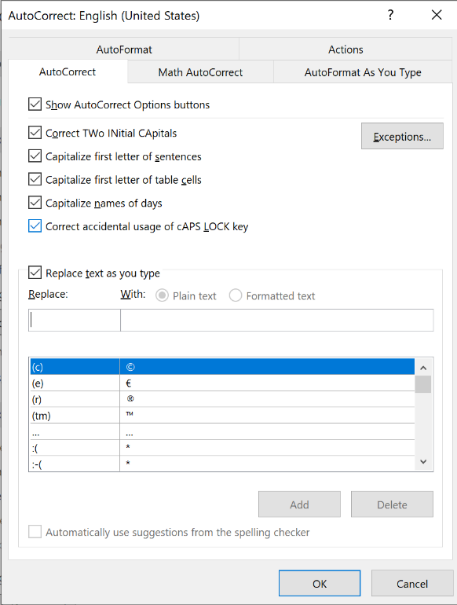
Task: Switch to the AutoFormat tab
Action: coord(124,49)
